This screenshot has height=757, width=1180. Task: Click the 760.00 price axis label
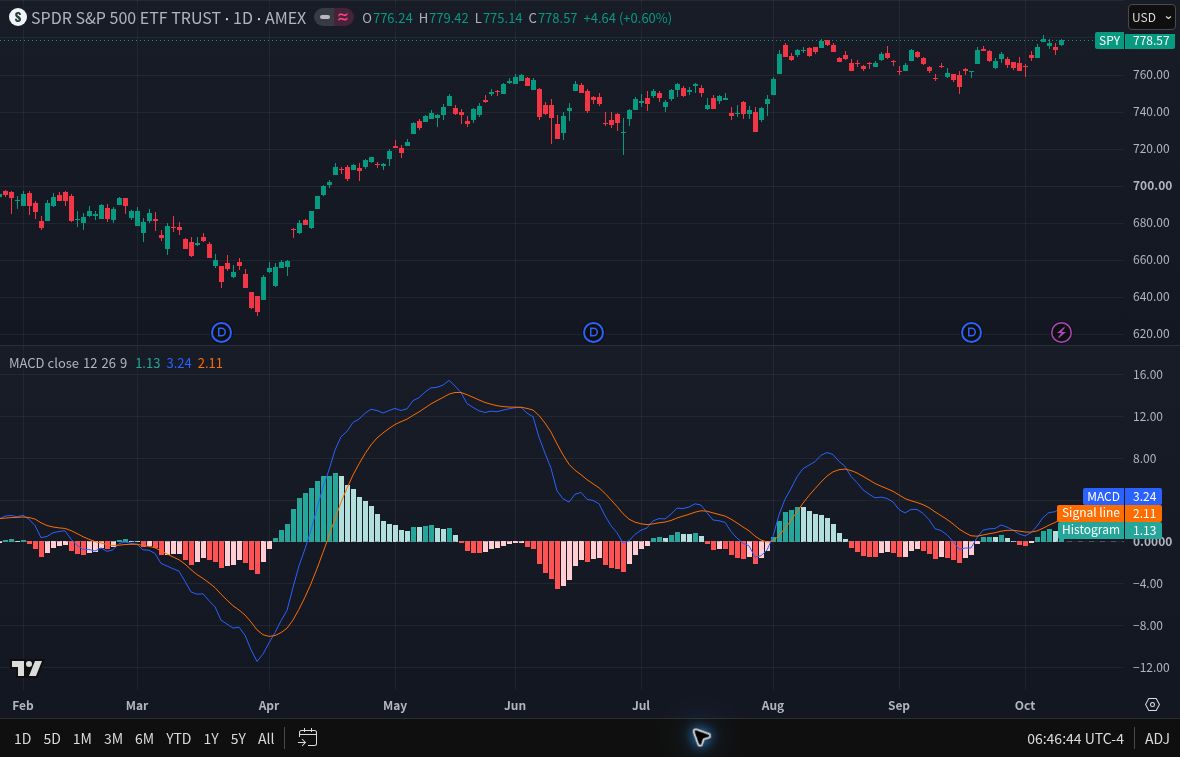click(x=1151, y=74)
